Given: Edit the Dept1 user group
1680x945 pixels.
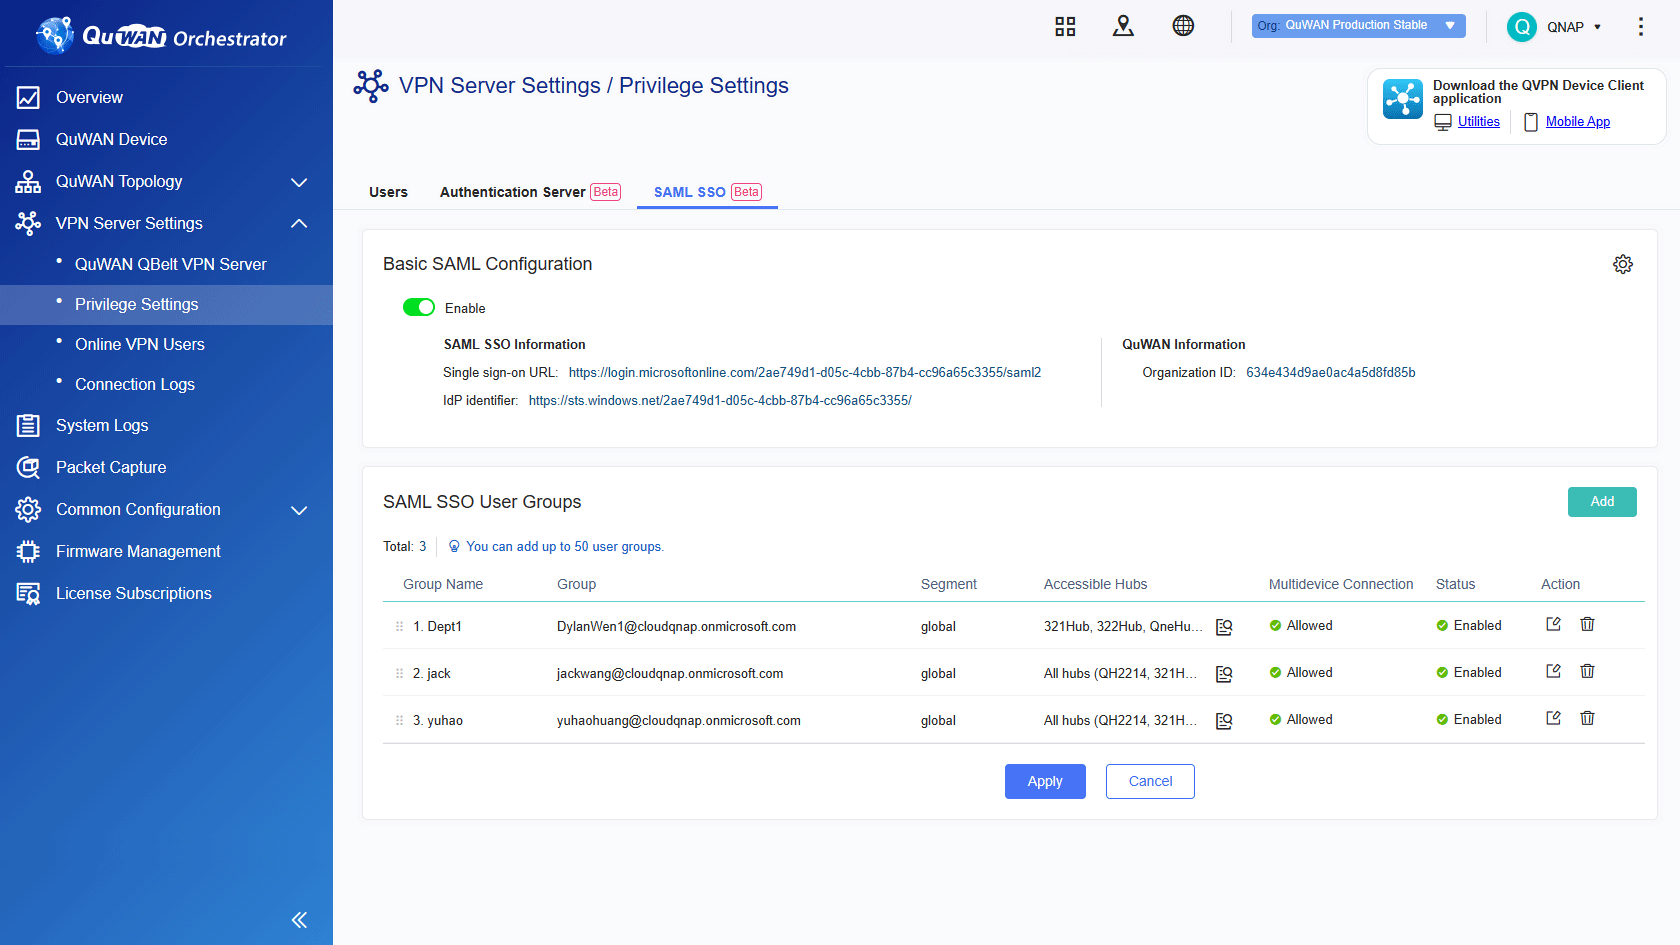Looking at the screenshot, I should tap(1553, 624).
